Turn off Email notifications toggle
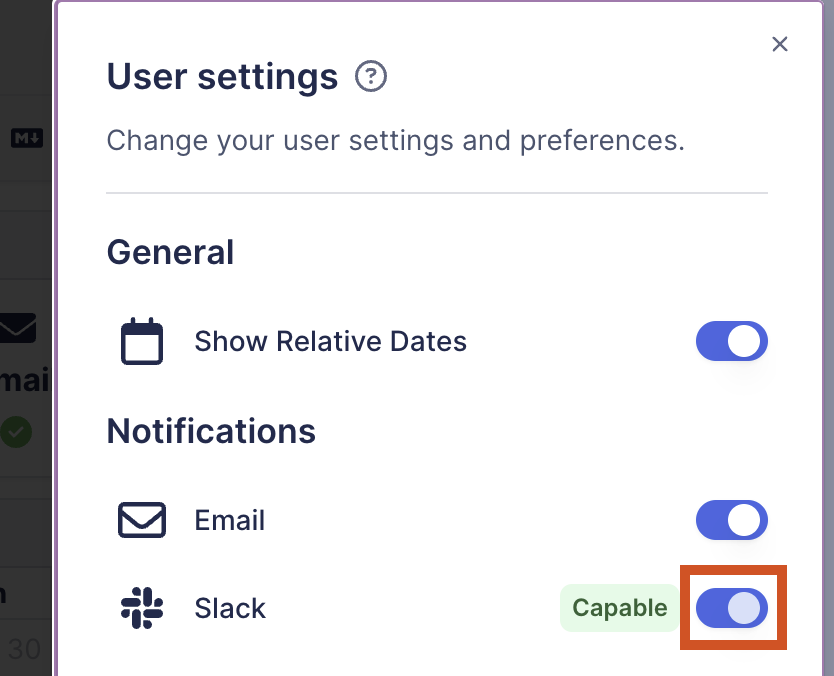The width and height of the screenshot is (834, 676). [731, 521]
